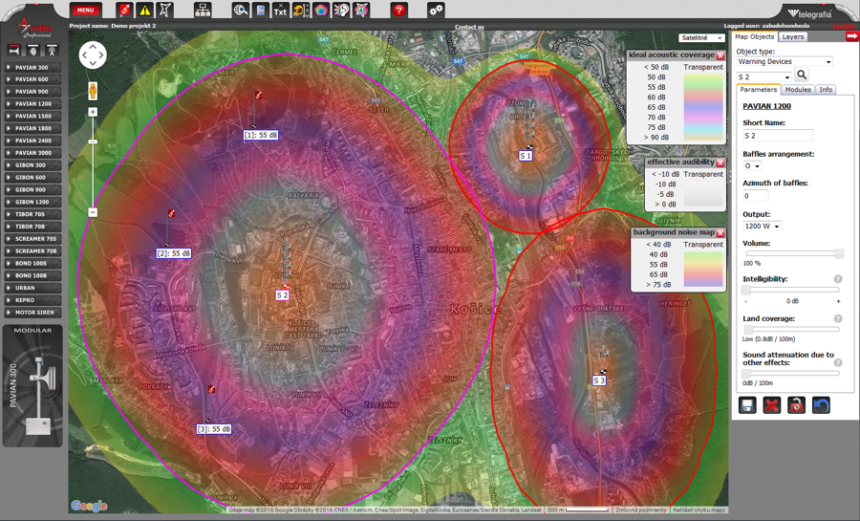Open the Satelitné map type dropdown

point(701,38)
